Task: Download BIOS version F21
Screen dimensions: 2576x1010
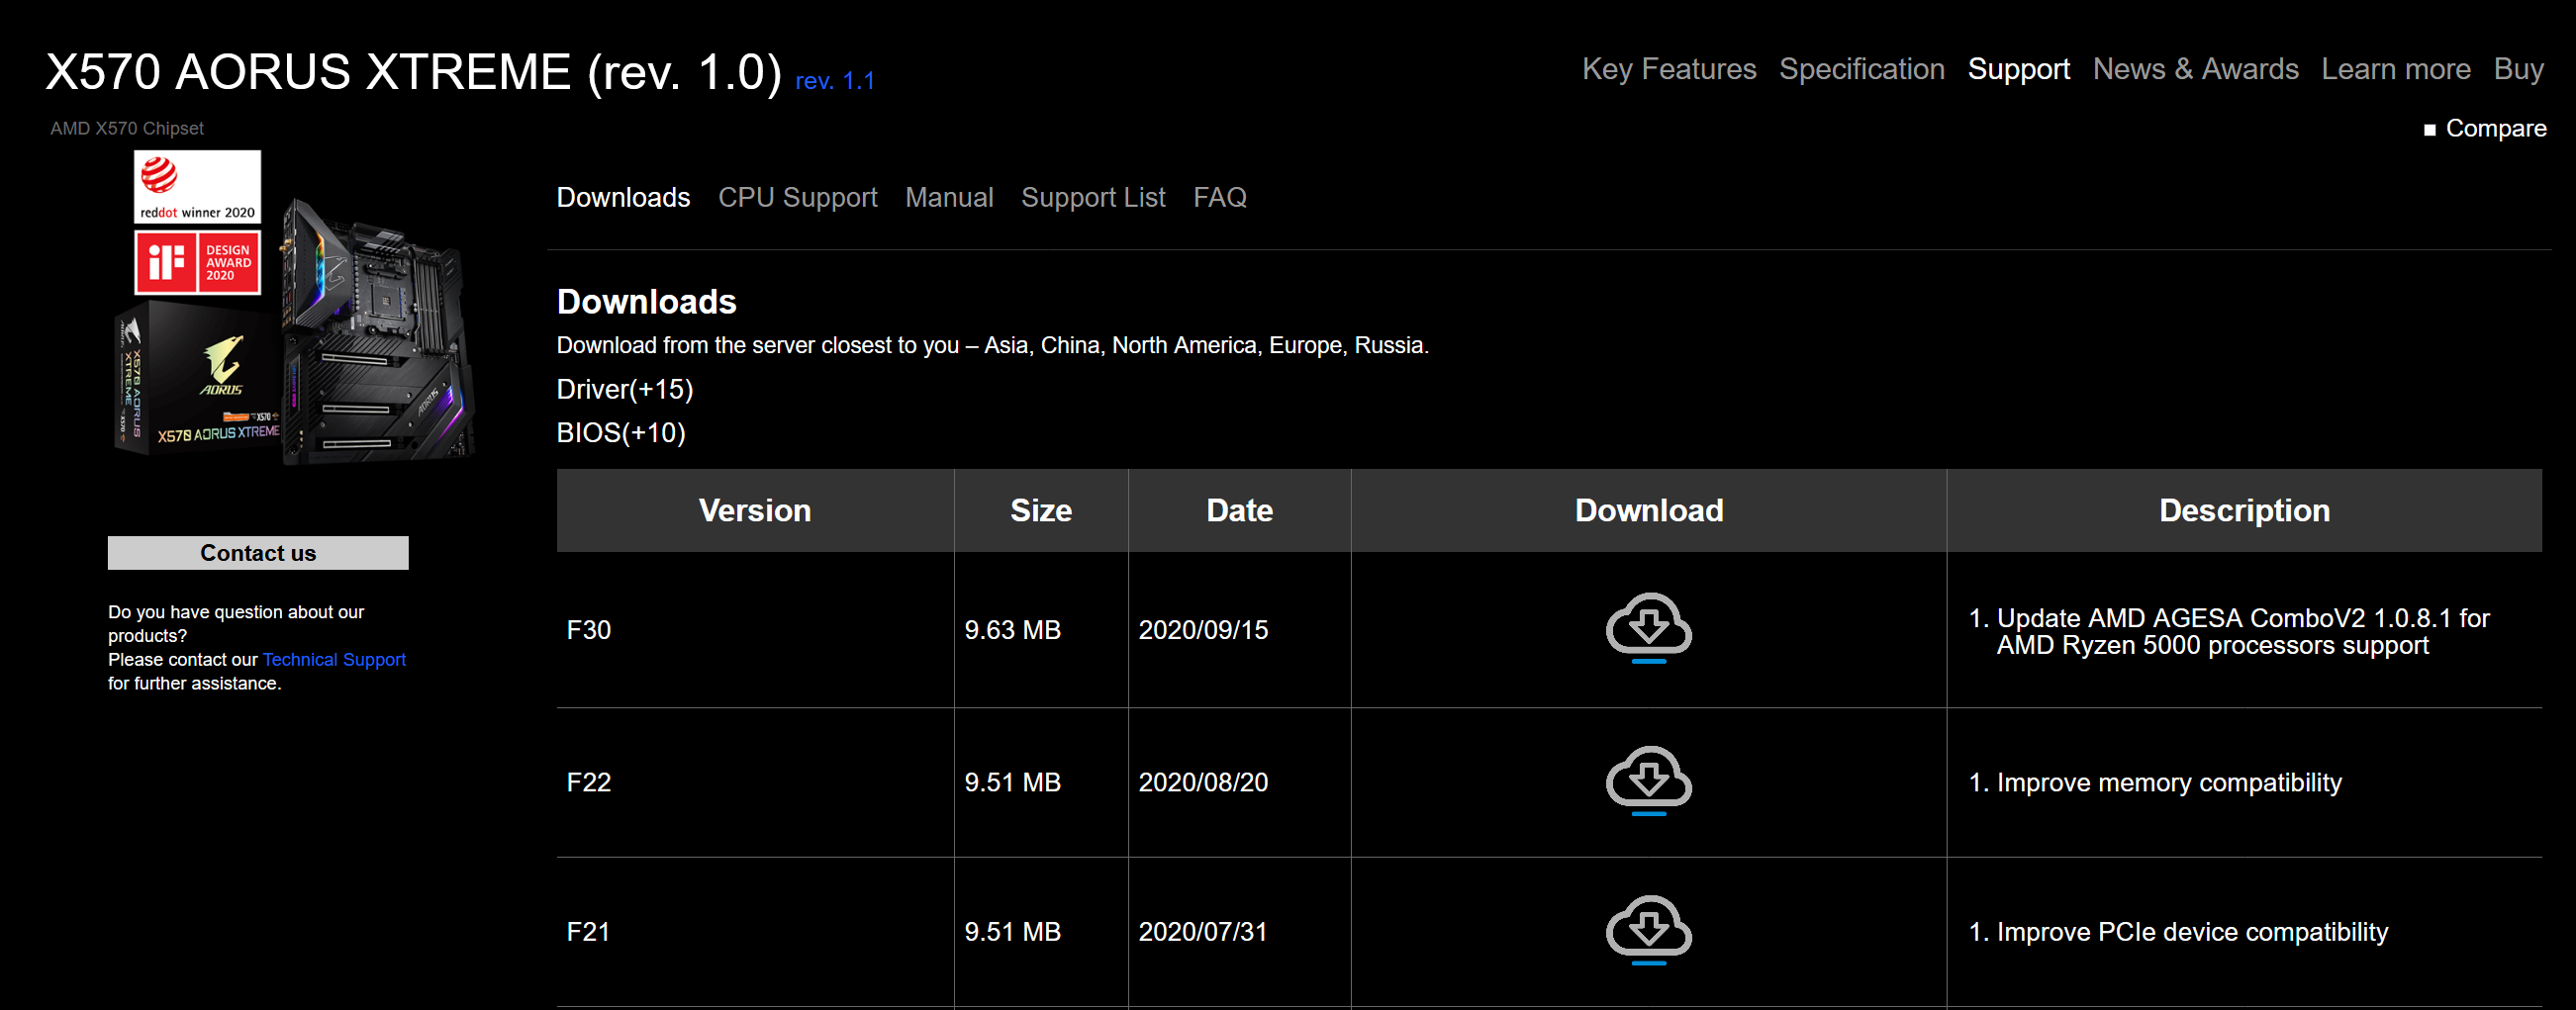Action: click(x=1648, y=930)
